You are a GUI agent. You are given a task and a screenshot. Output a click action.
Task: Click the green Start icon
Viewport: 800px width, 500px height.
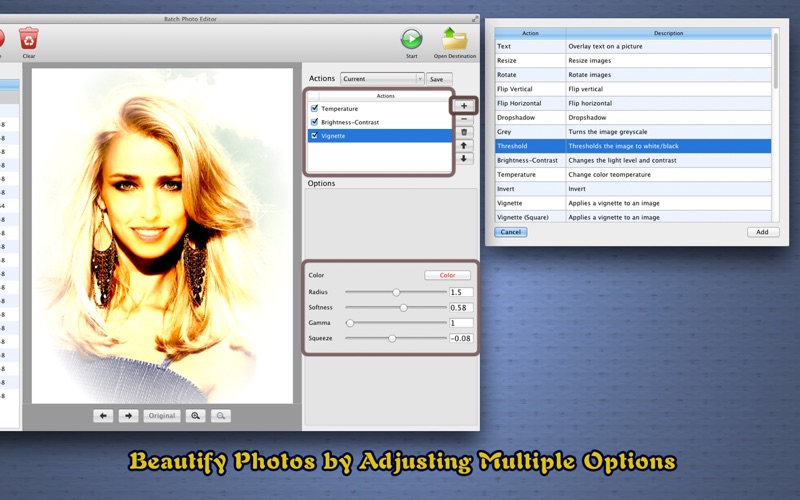(x=411, y=38)
